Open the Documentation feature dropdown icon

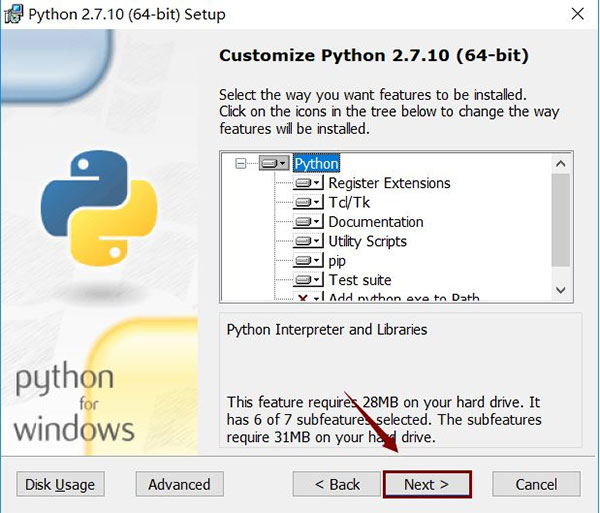tap(308, 221)
